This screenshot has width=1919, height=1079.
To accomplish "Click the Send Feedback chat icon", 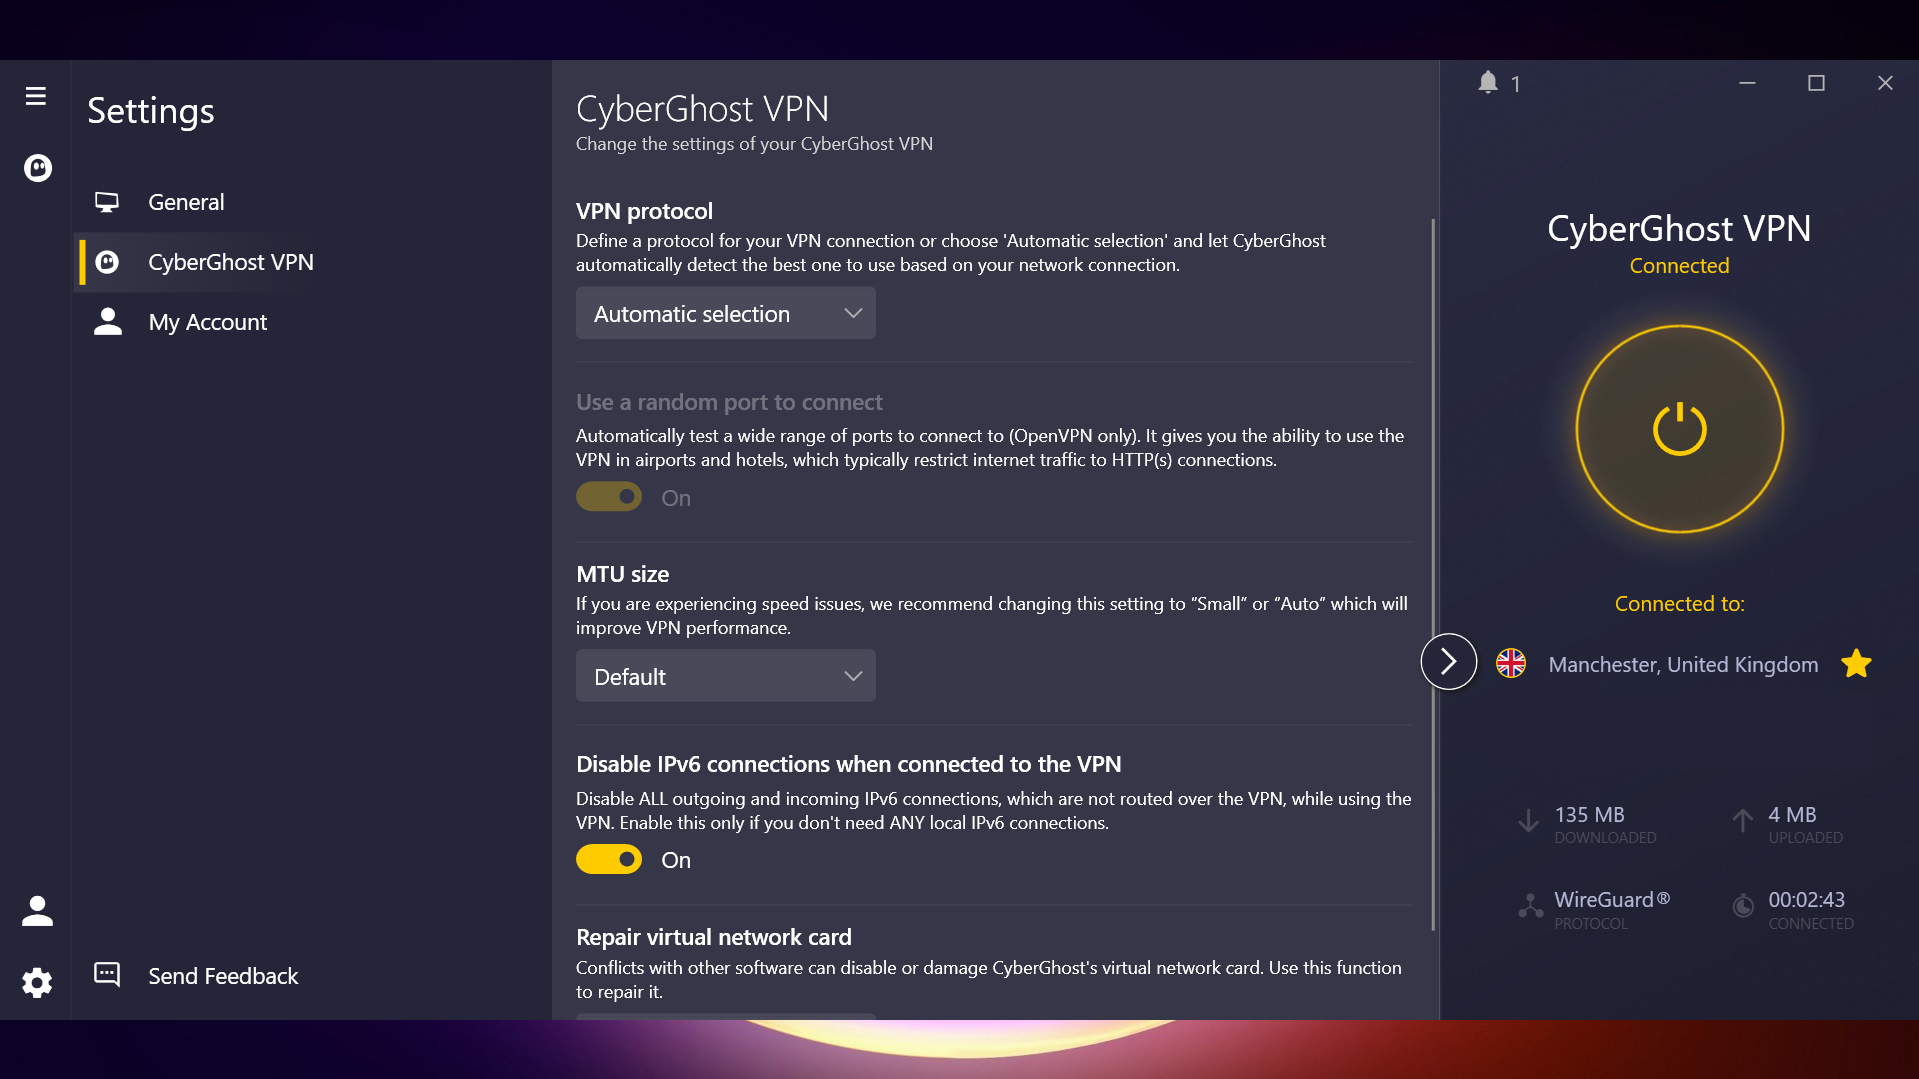I will click(x=107, y=975).
